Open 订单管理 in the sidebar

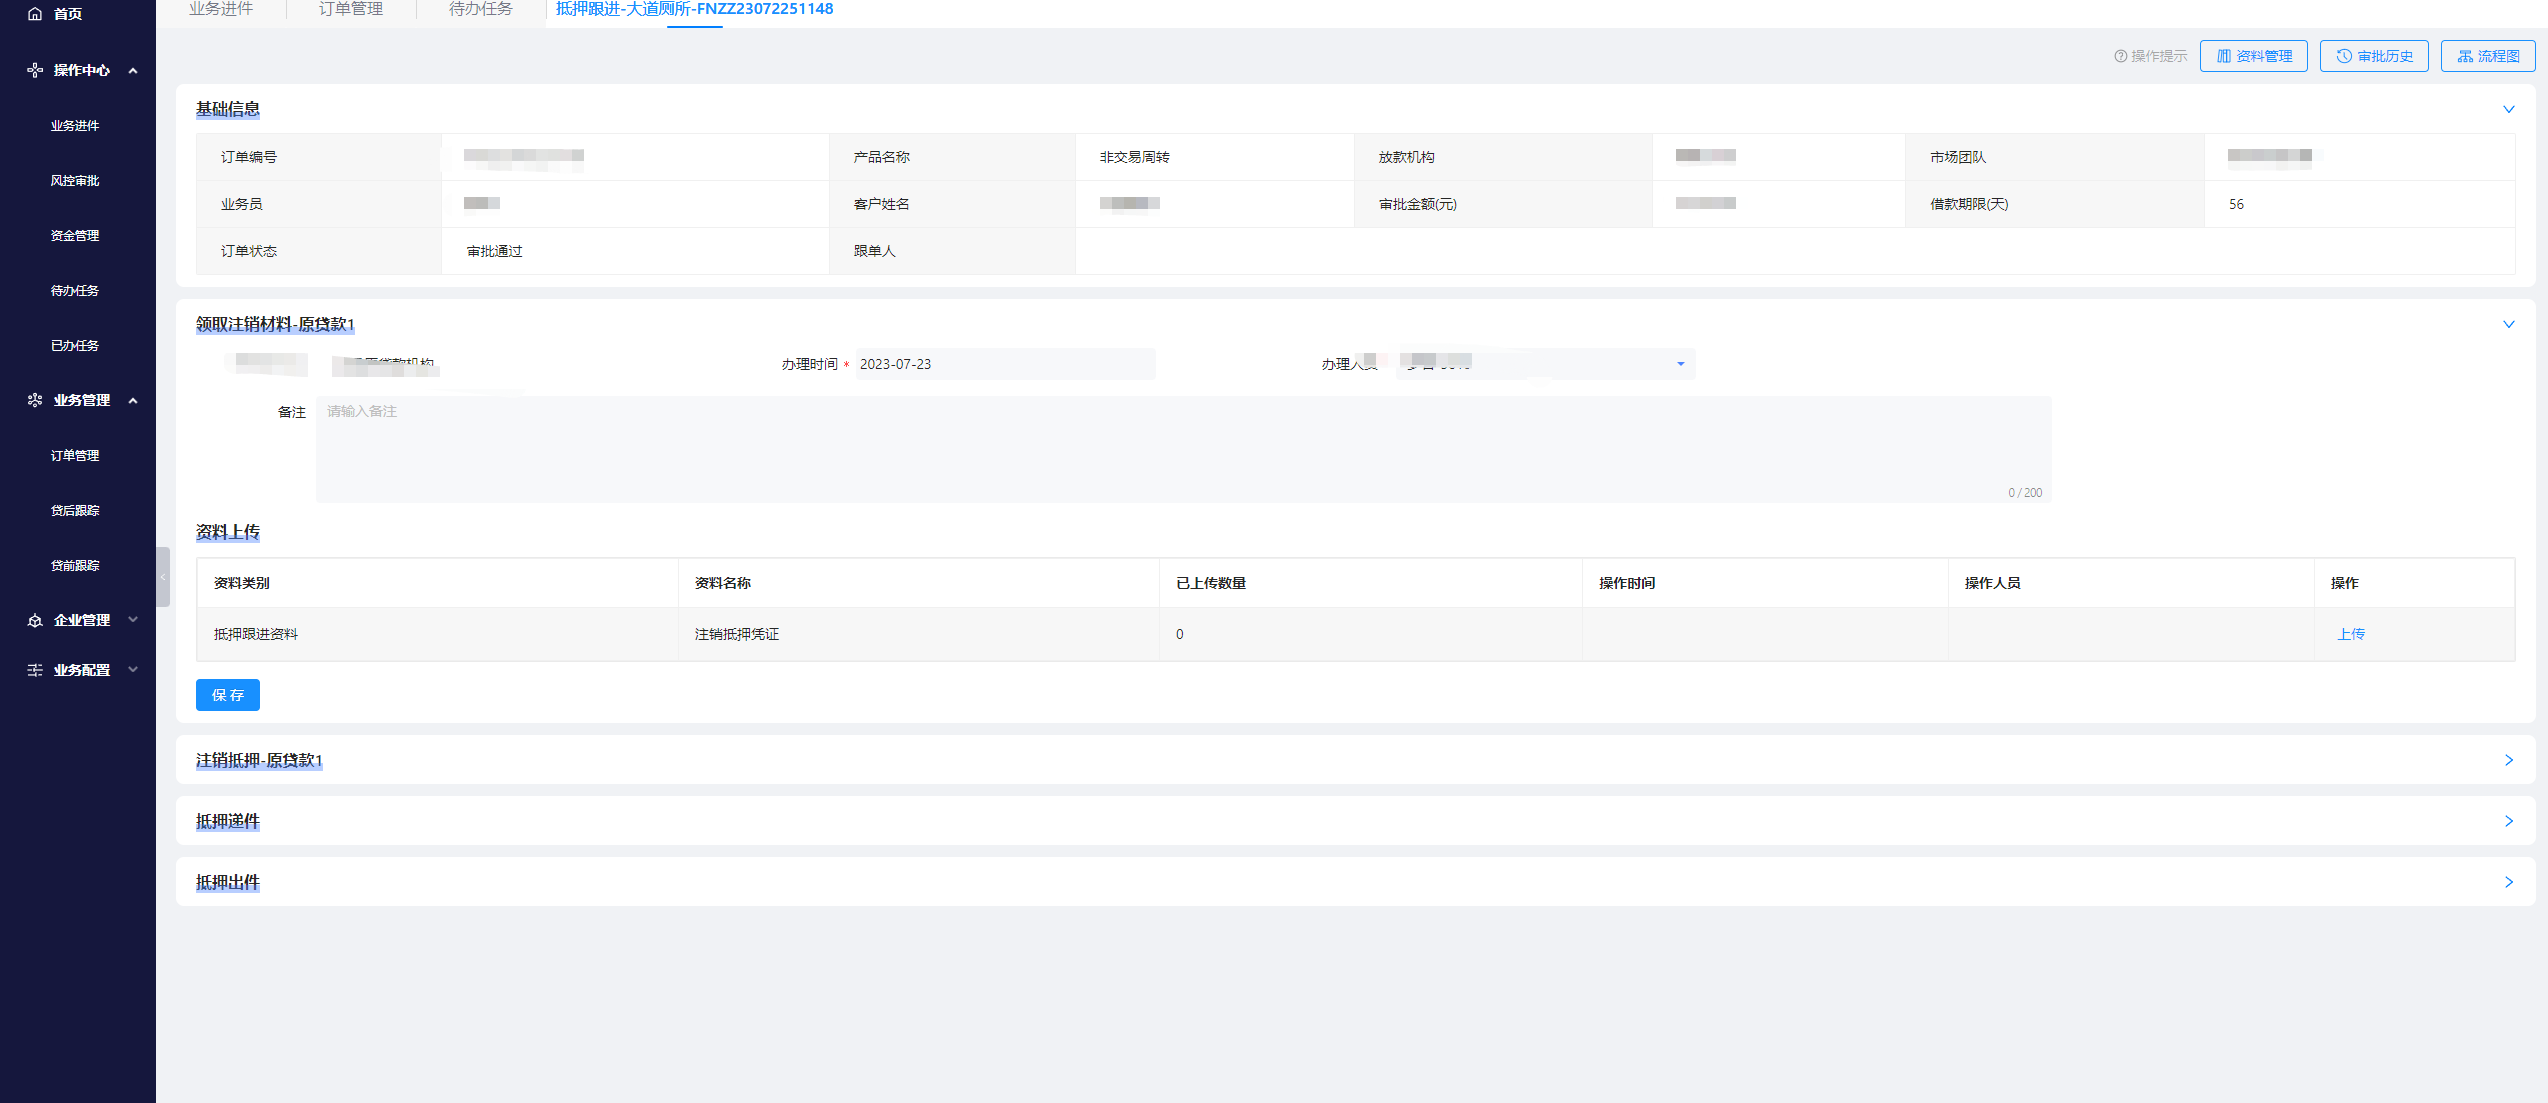[75, 456]
